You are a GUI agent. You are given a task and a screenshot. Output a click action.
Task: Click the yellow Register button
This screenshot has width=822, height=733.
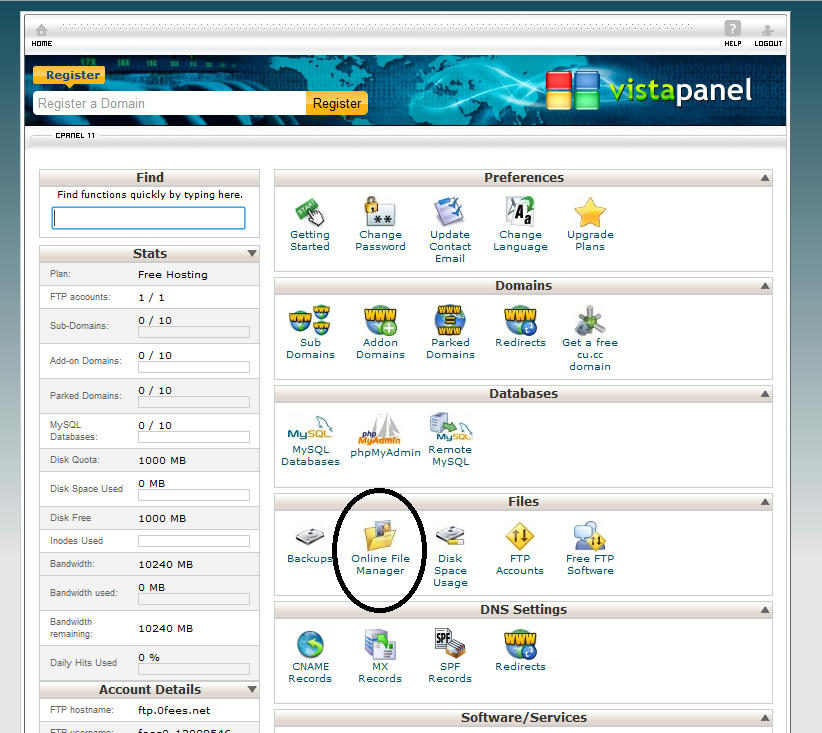coord(337,103)
